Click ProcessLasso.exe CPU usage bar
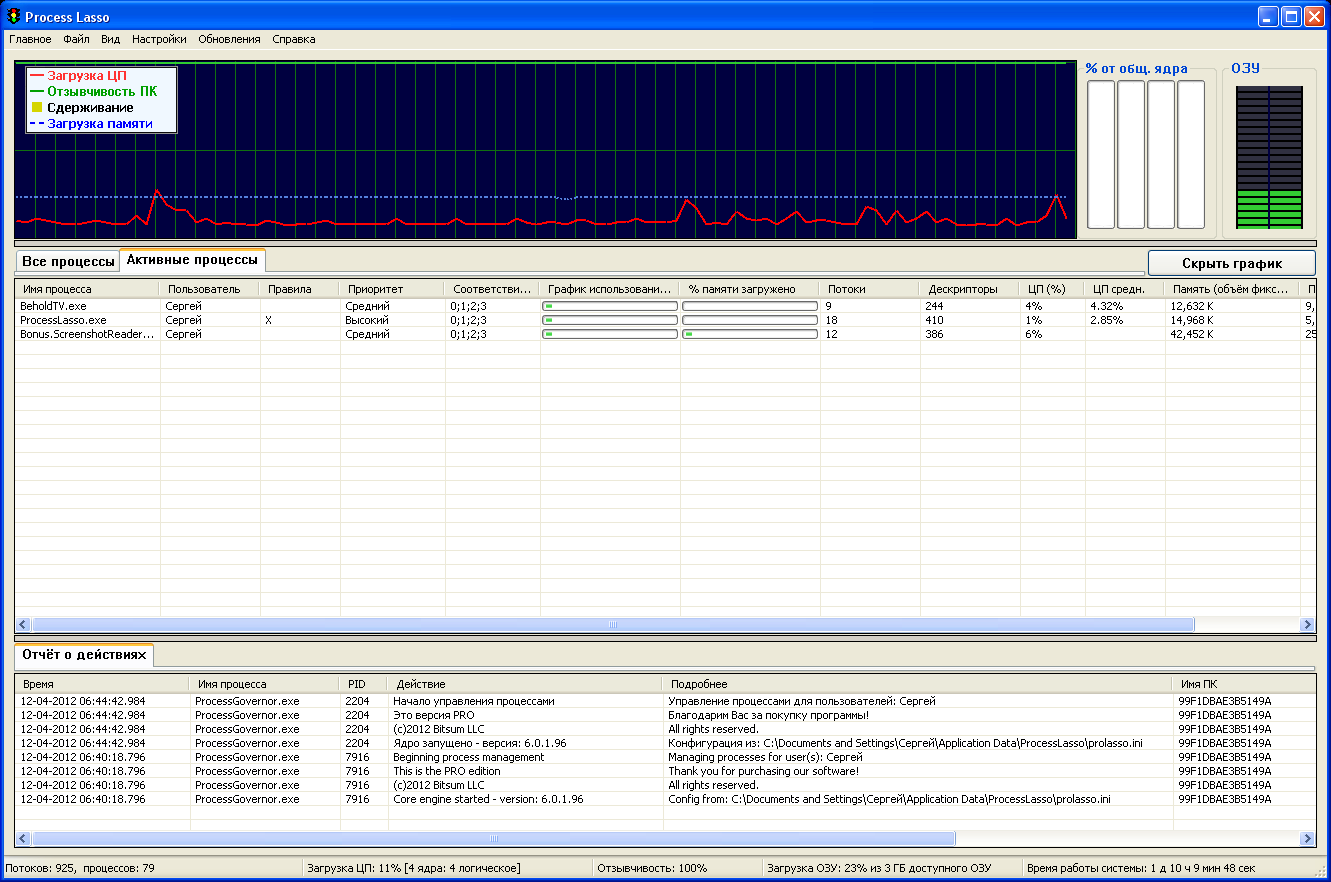Viewport: 1331px width, 882px height. [x=610, y=320]
